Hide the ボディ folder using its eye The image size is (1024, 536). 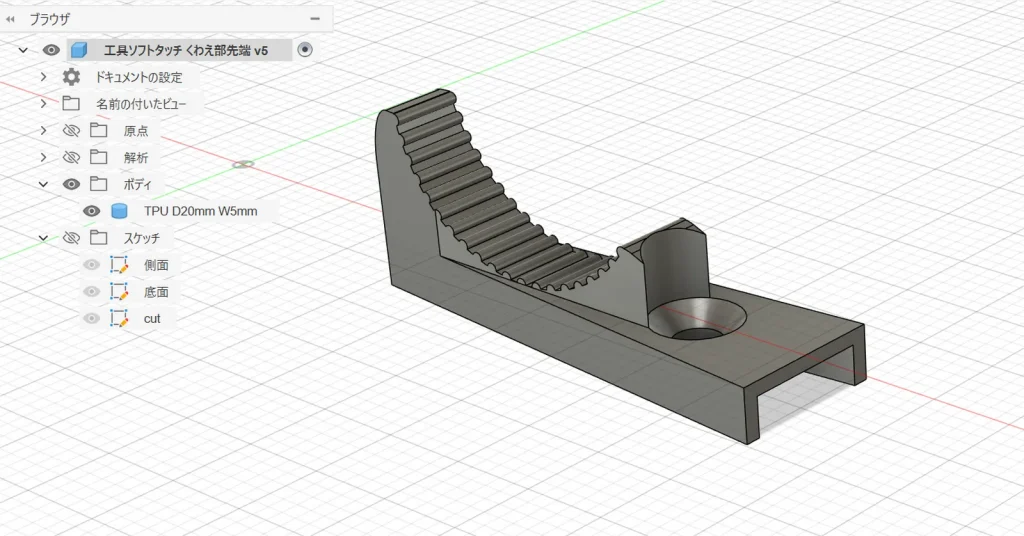point(71,184)
